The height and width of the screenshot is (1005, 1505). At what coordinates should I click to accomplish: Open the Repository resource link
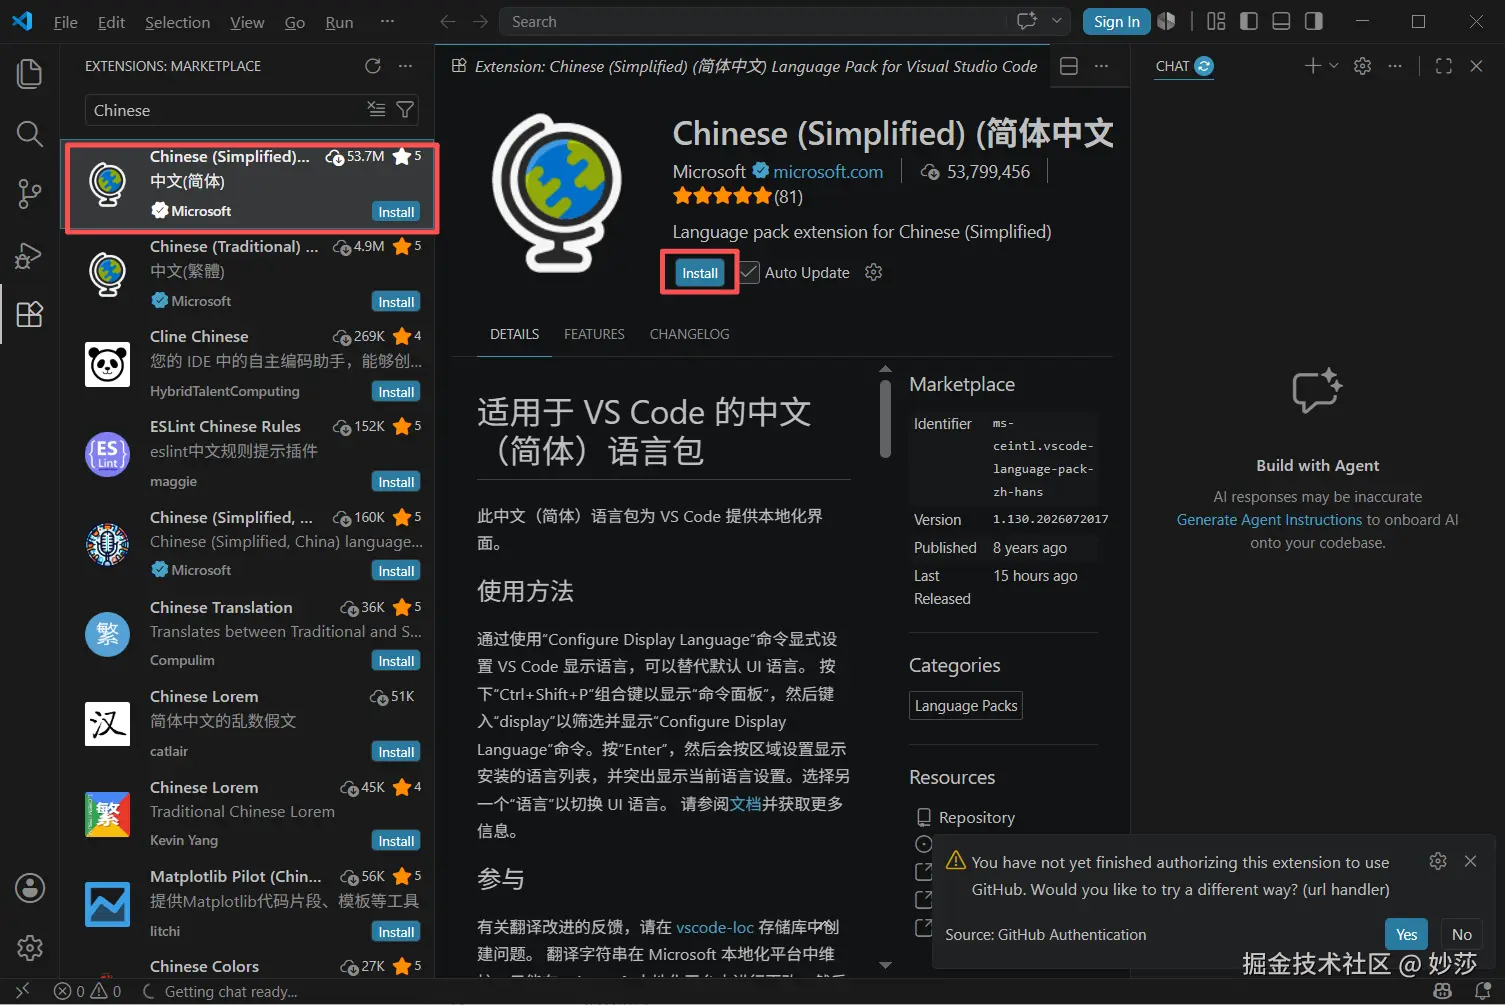pyautogui.click(x=976, y=817)
